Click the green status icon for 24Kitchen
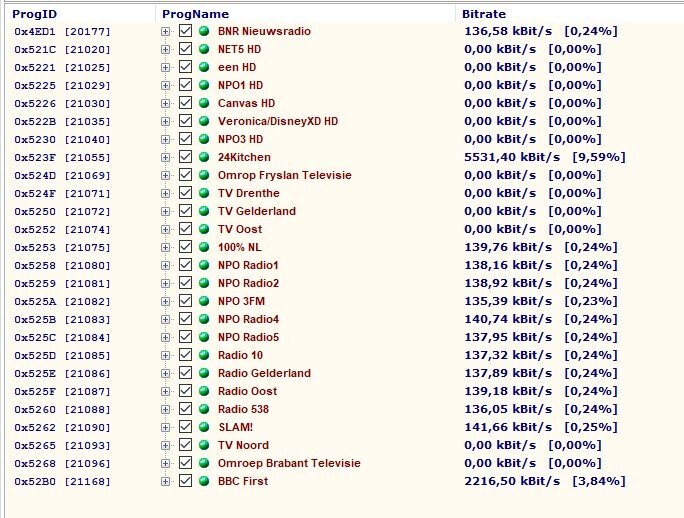 pyautogui.click(x=204, y=157)
